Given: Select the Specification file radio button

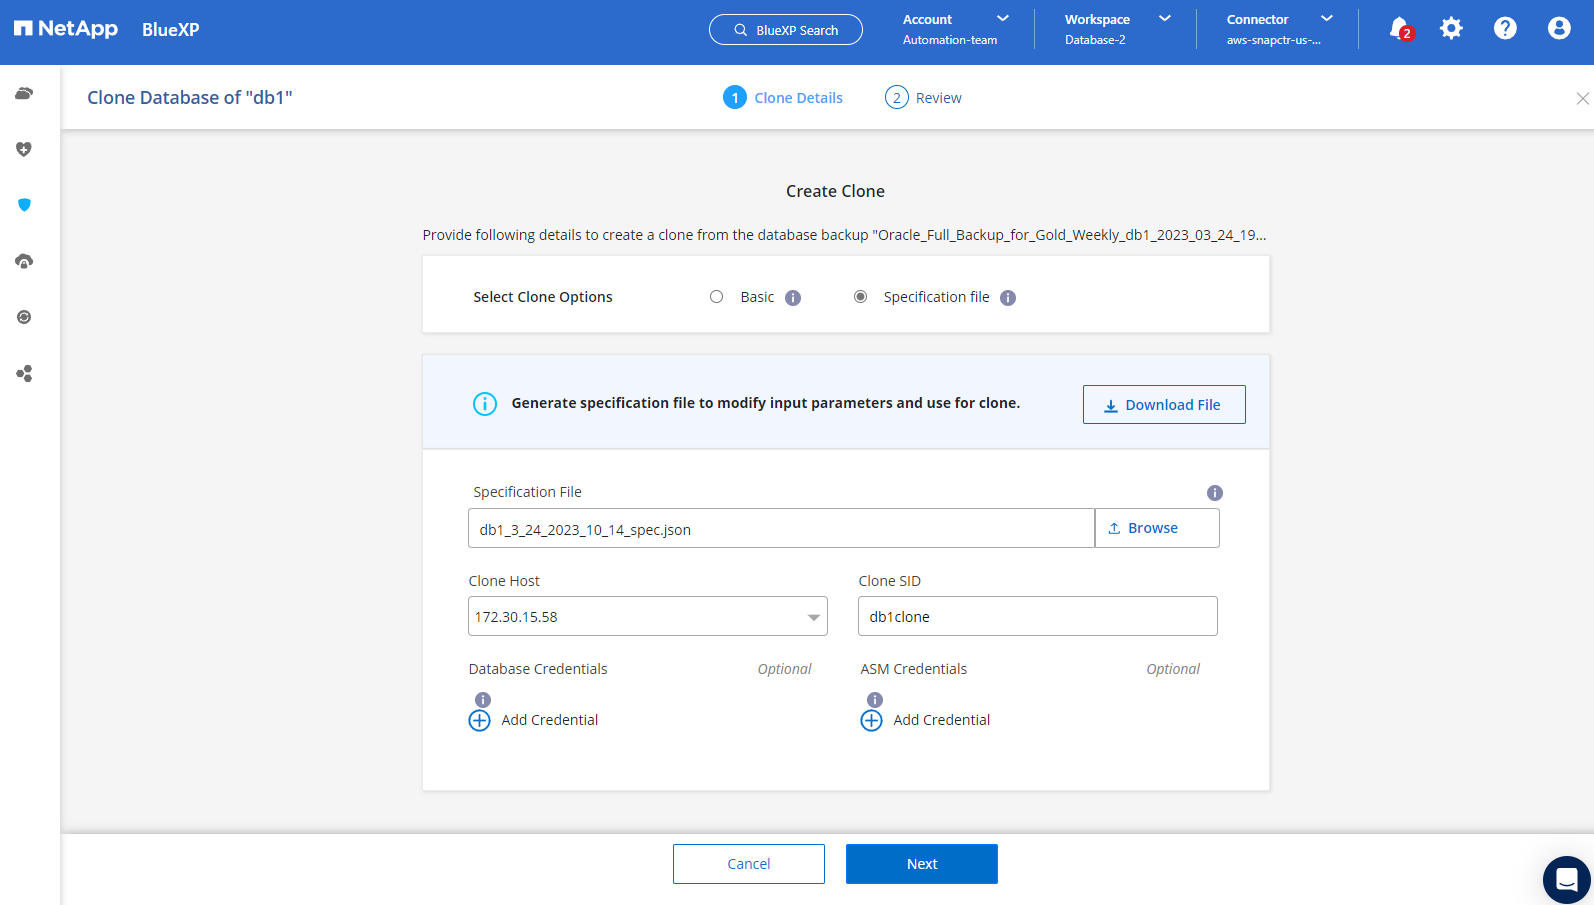Looking at the screenshot, I should tap(860, 297).
